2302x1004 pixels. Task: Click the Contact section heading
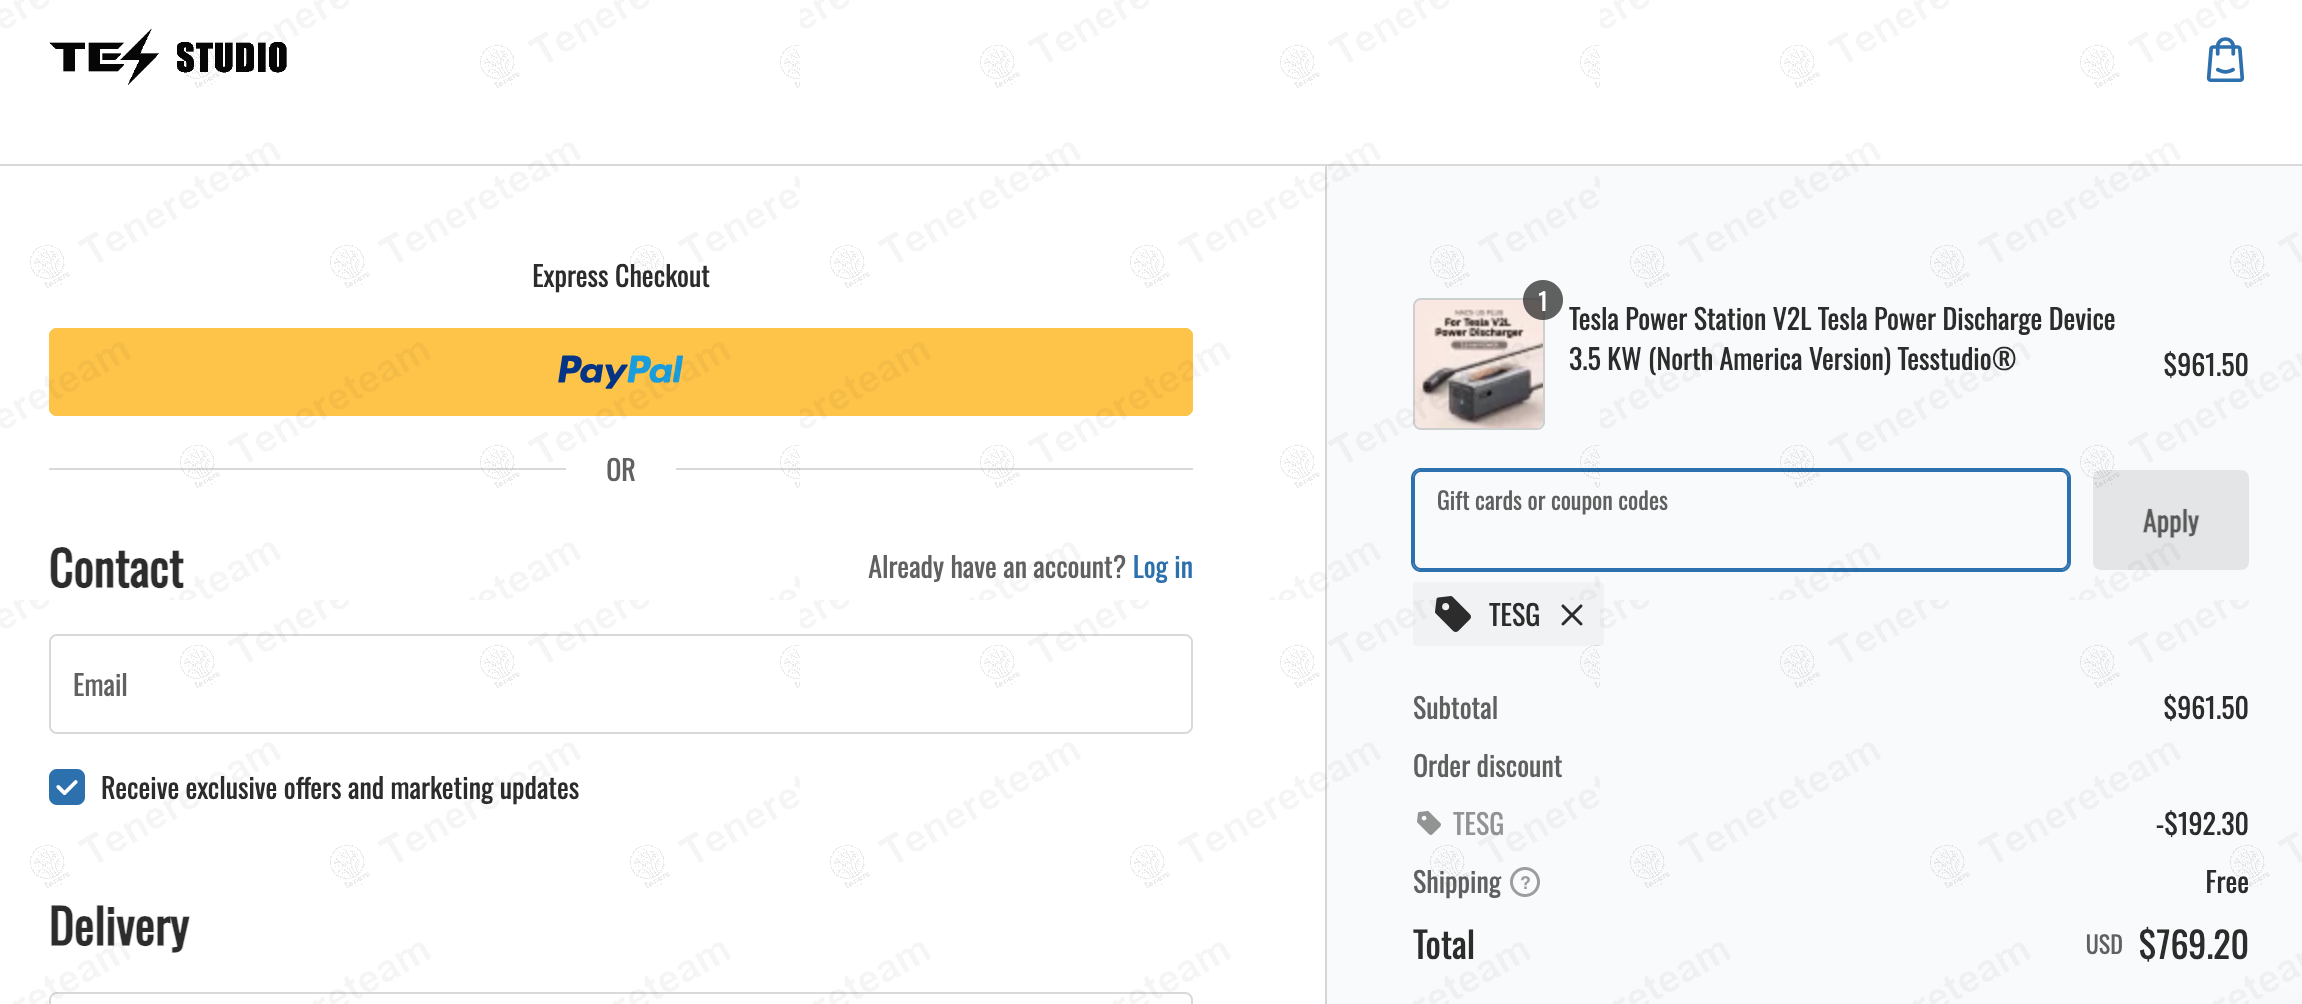pos(116,569)
